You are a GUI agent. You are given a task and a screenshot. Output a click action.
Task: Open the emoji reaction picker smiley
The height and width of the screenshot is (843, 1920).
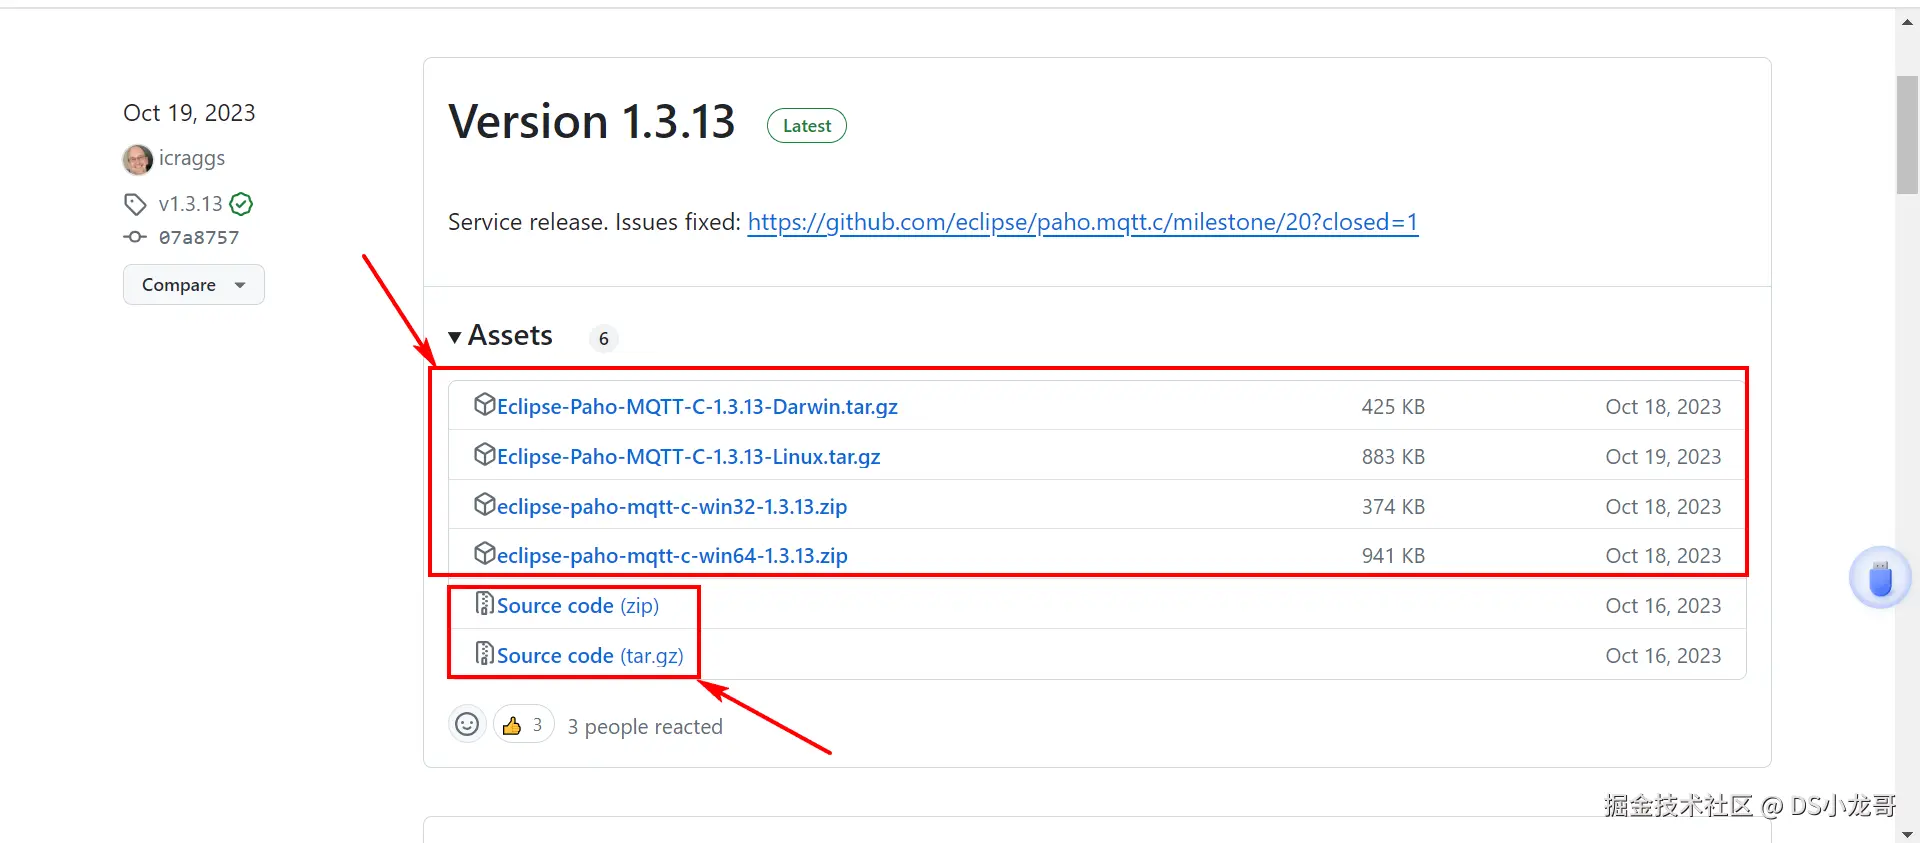[467, 724]
